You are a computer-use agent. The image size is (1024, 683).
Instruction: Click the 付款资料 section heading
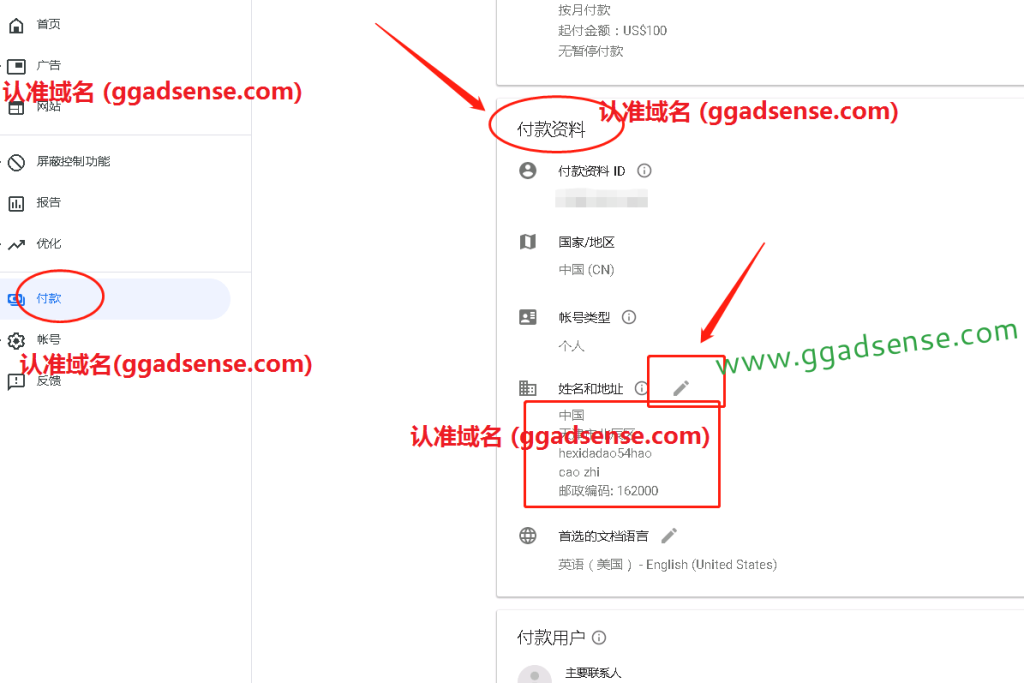pos(551,129)
